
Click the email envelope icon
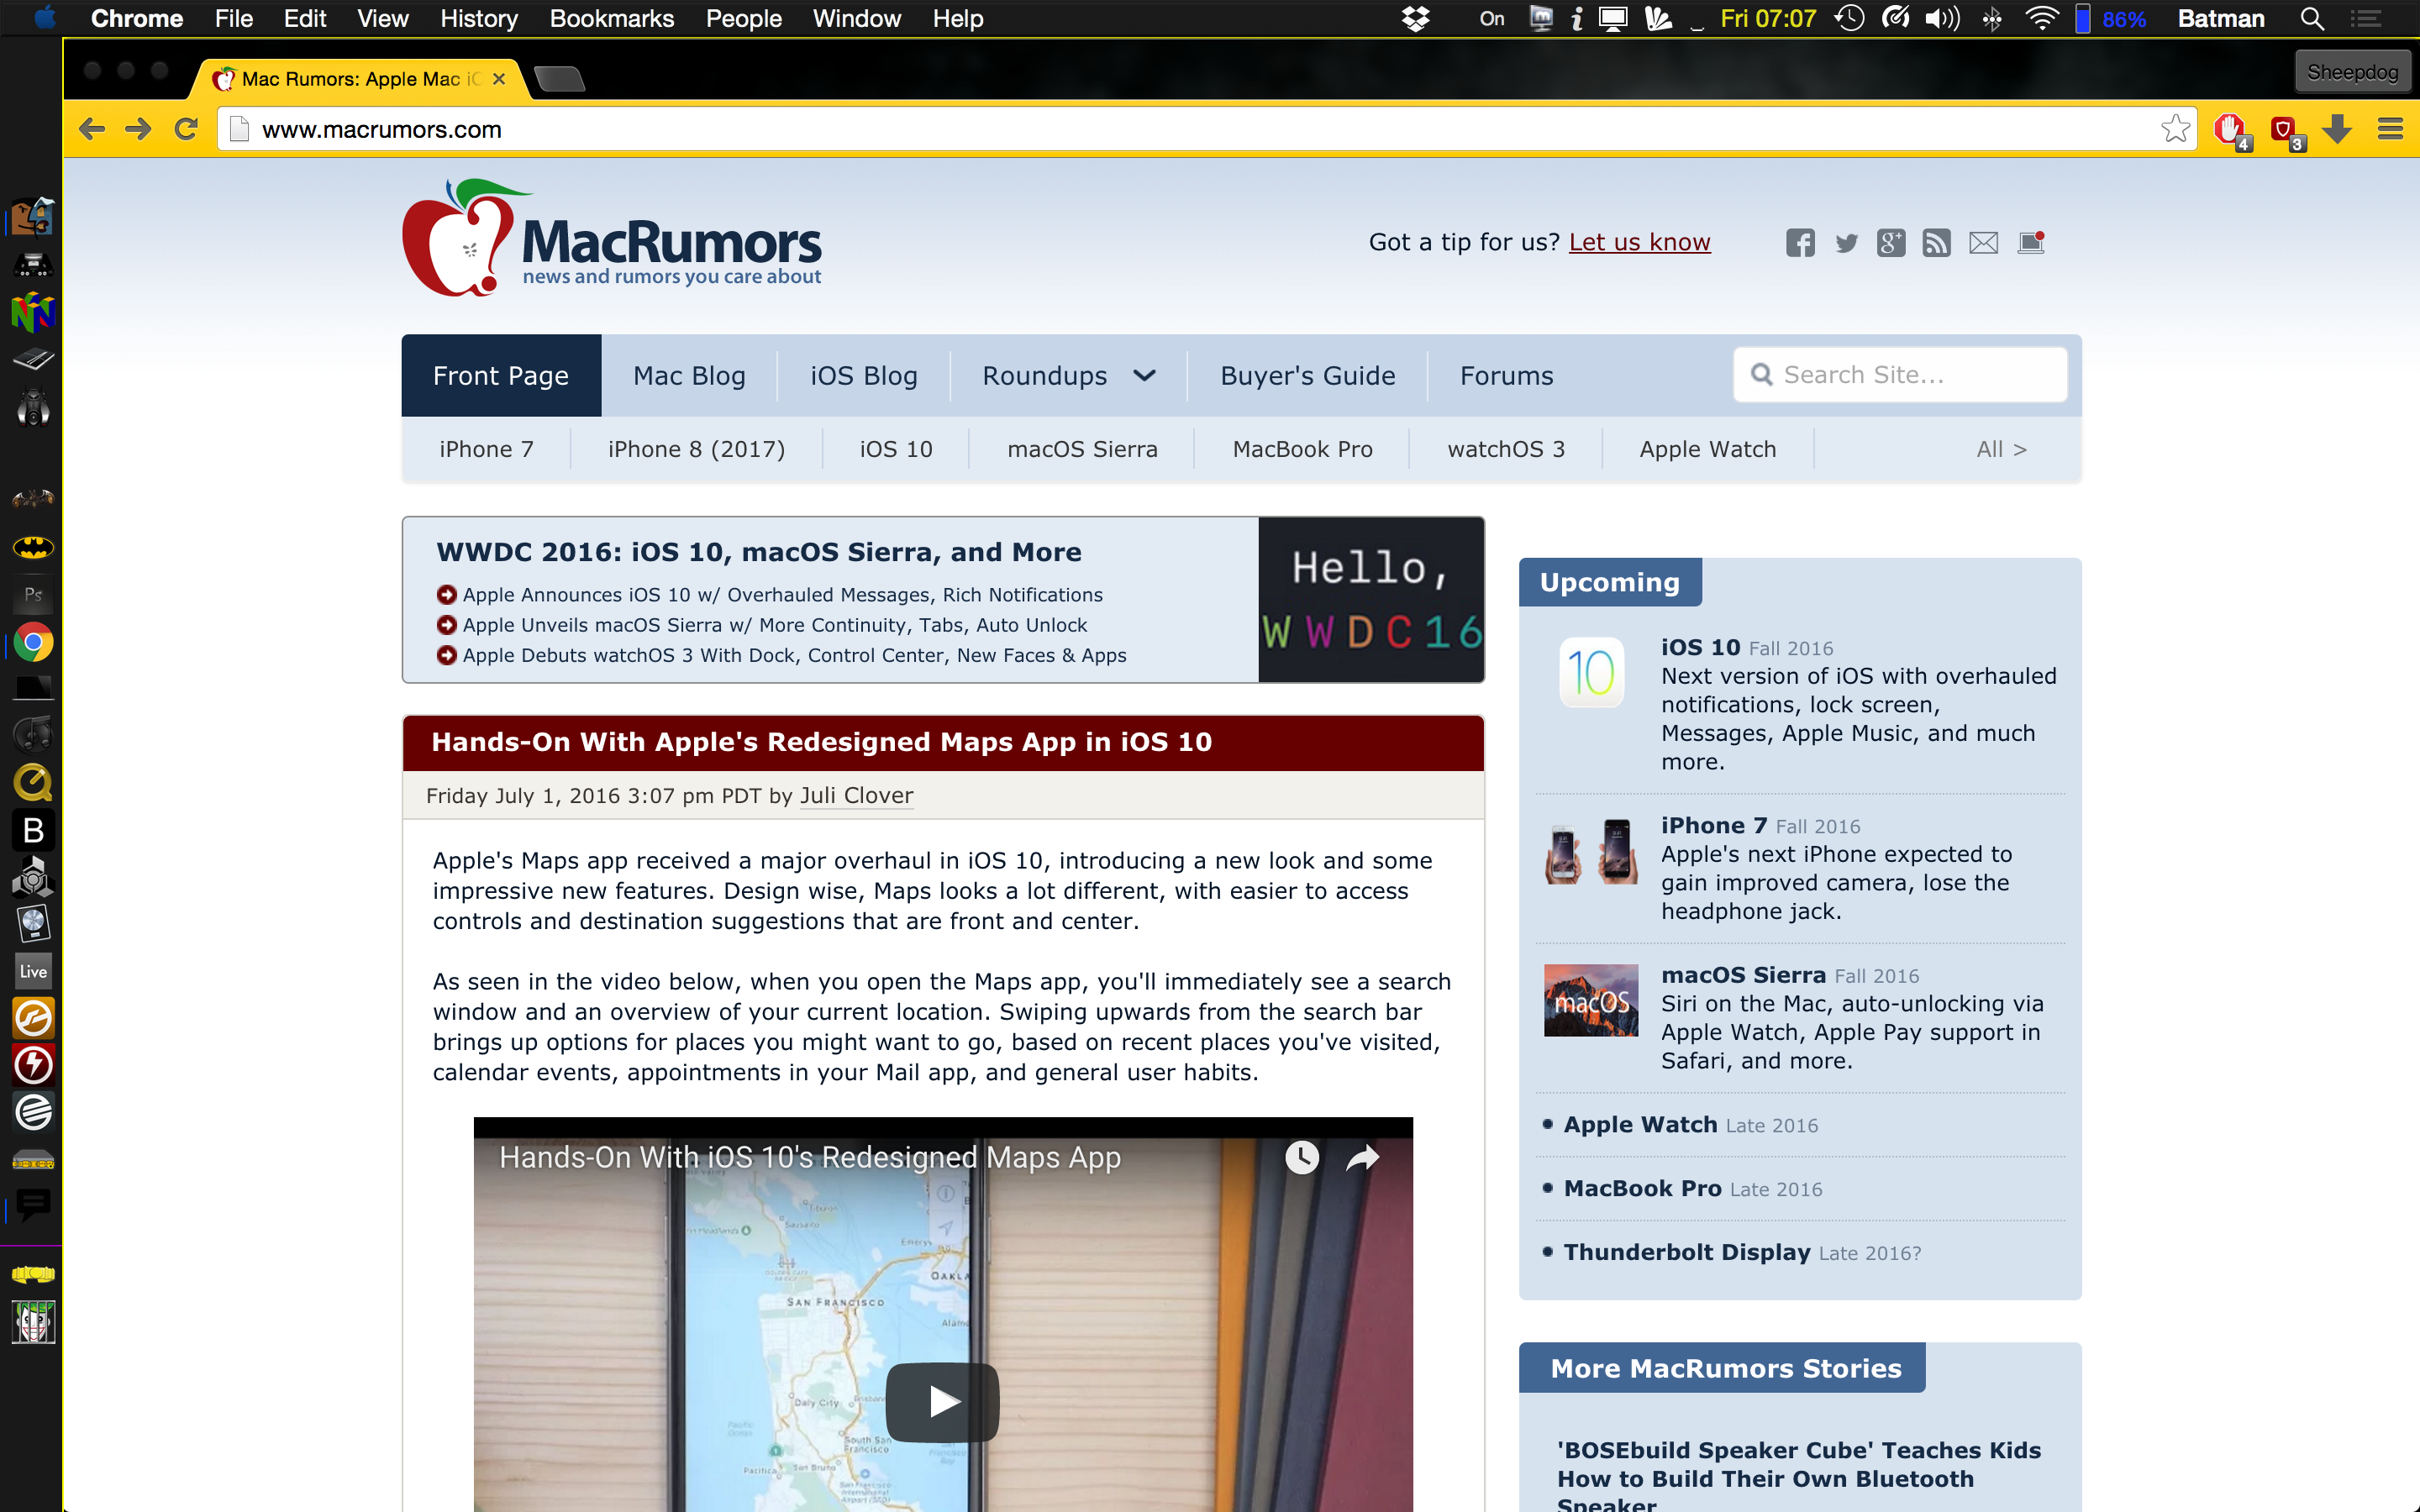pos(1984,243)
